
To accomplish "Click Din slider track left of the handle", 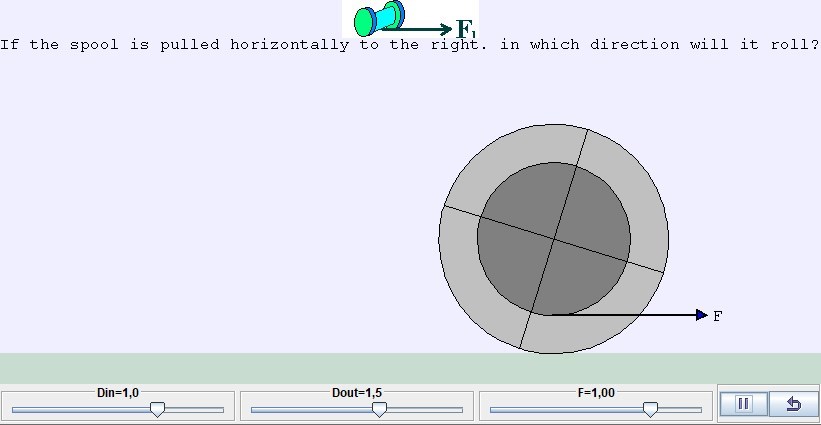I will tap(80, 410).
